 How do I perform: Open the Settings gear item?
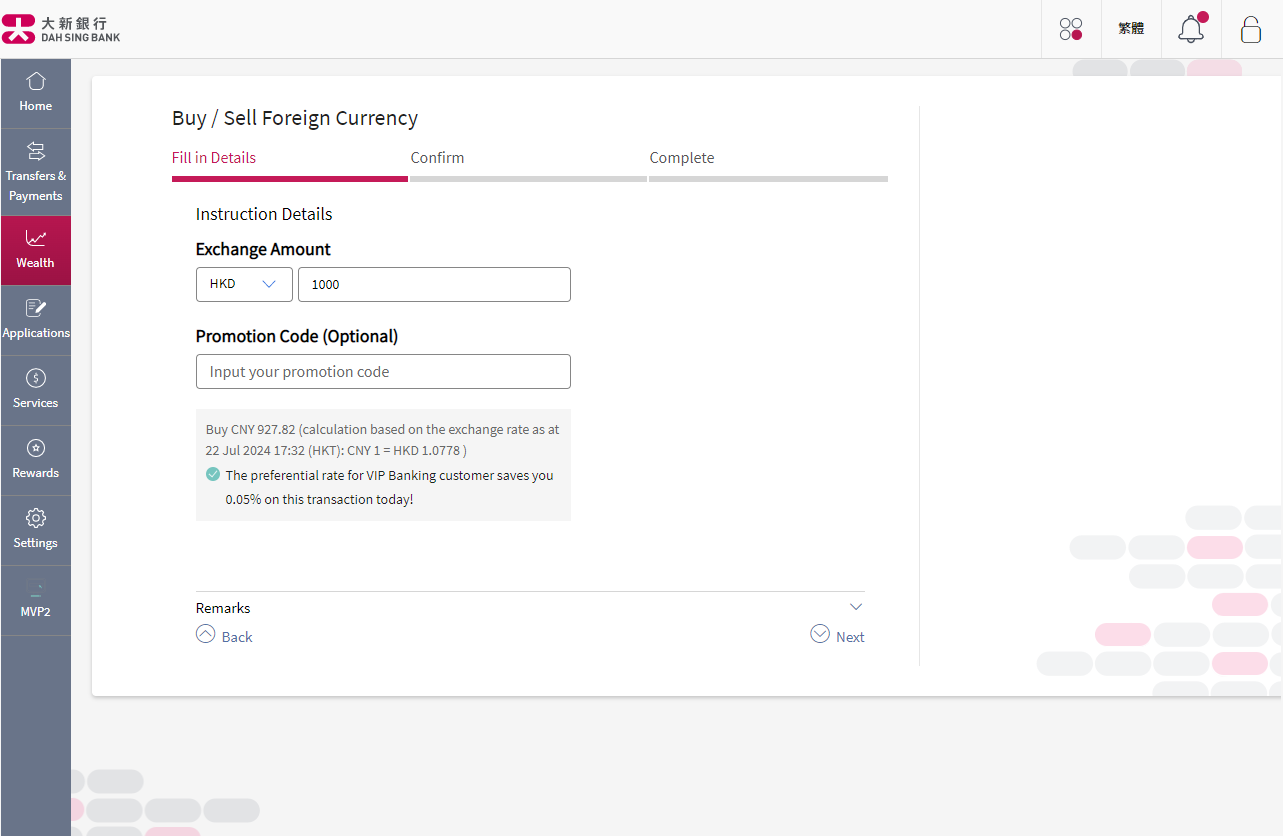pos(36,530)
